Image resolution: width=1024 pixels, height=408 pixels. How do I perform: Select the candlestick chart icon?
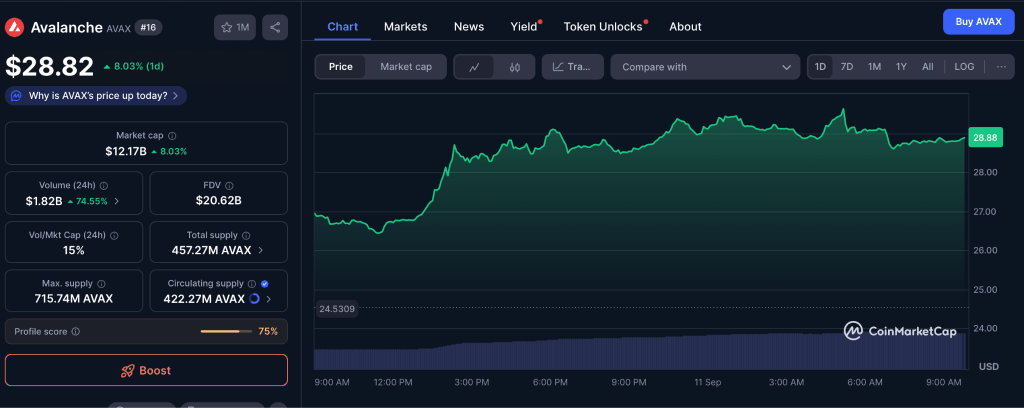(x=515, y=67)
